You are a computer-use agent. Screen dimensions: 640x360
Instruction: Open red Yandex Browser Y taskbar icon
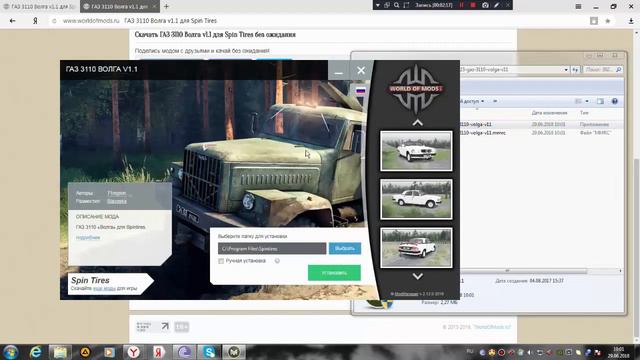tap(133, 352)
